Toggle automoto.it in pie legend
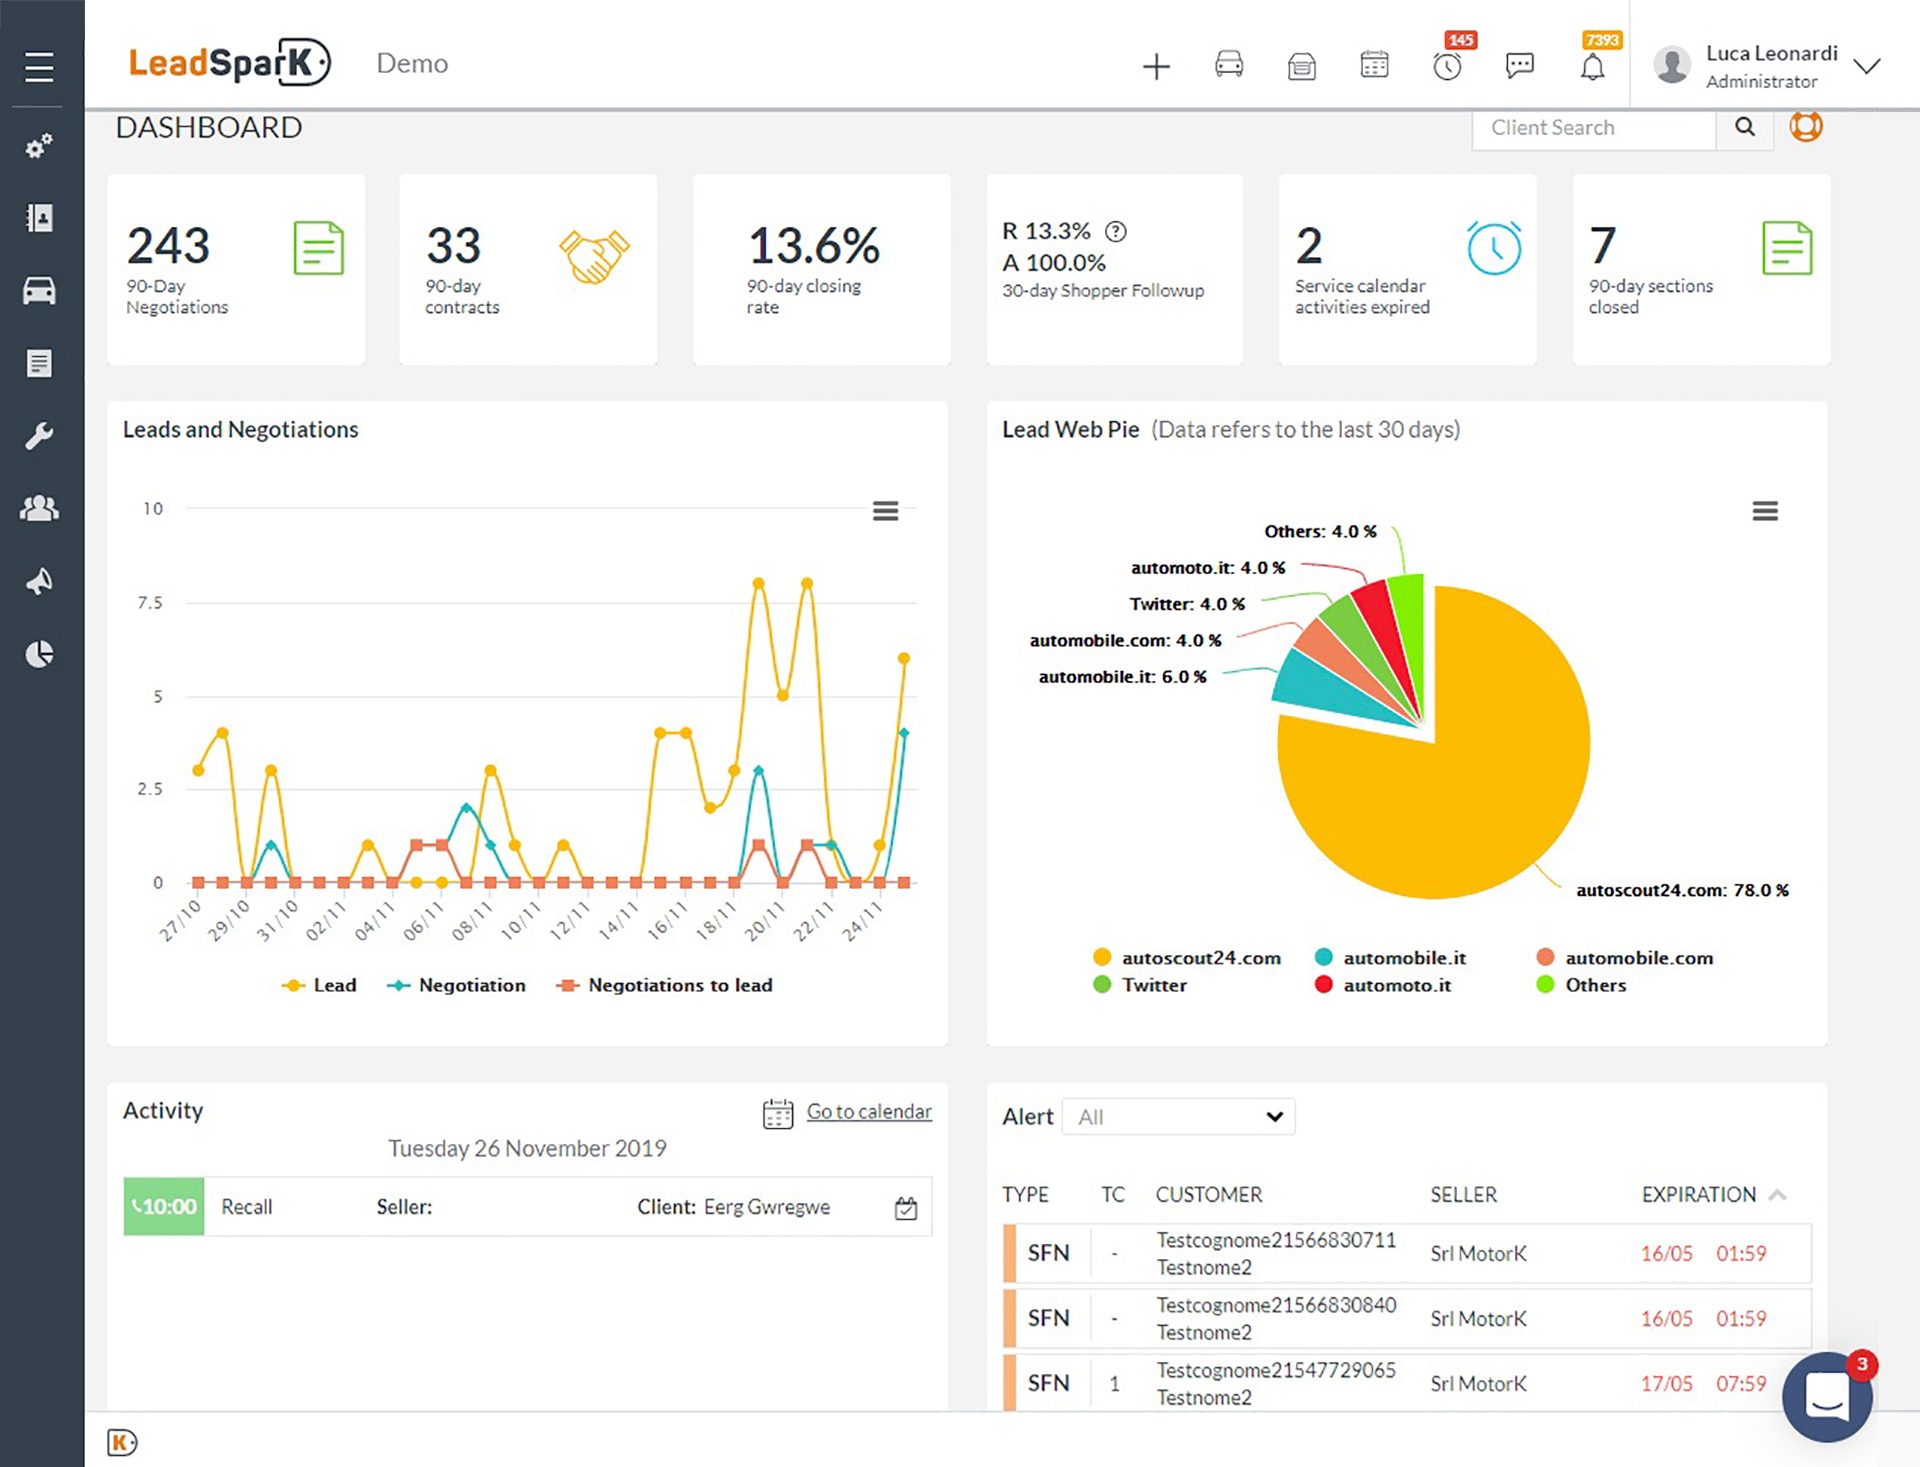 [1383, 985]
